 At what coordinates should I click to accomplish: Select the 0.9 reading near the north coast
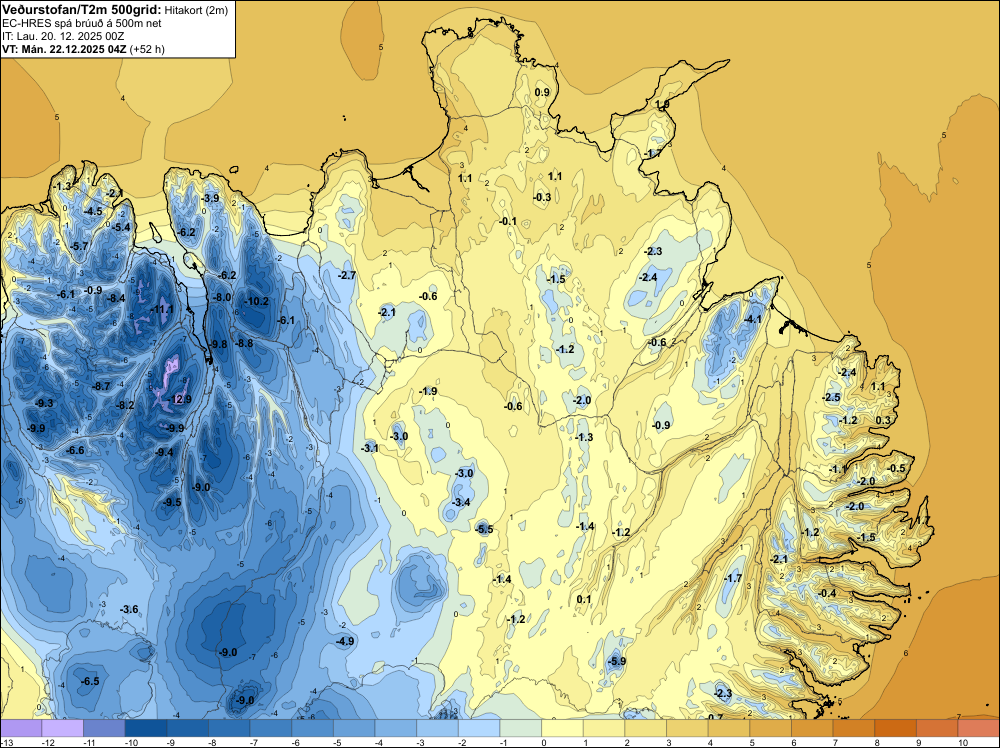pos(541,92)
